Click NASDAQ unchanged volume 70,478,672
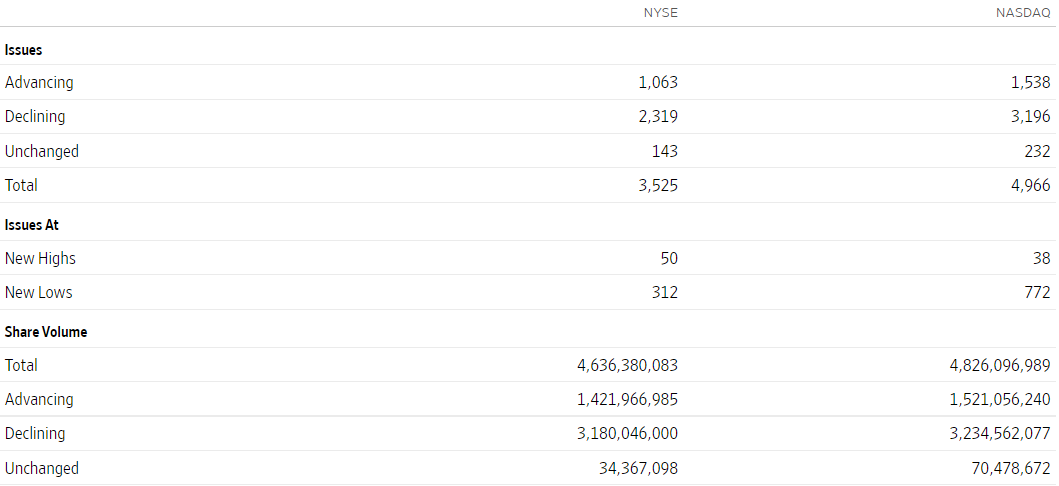 (x=1010, y=468)
